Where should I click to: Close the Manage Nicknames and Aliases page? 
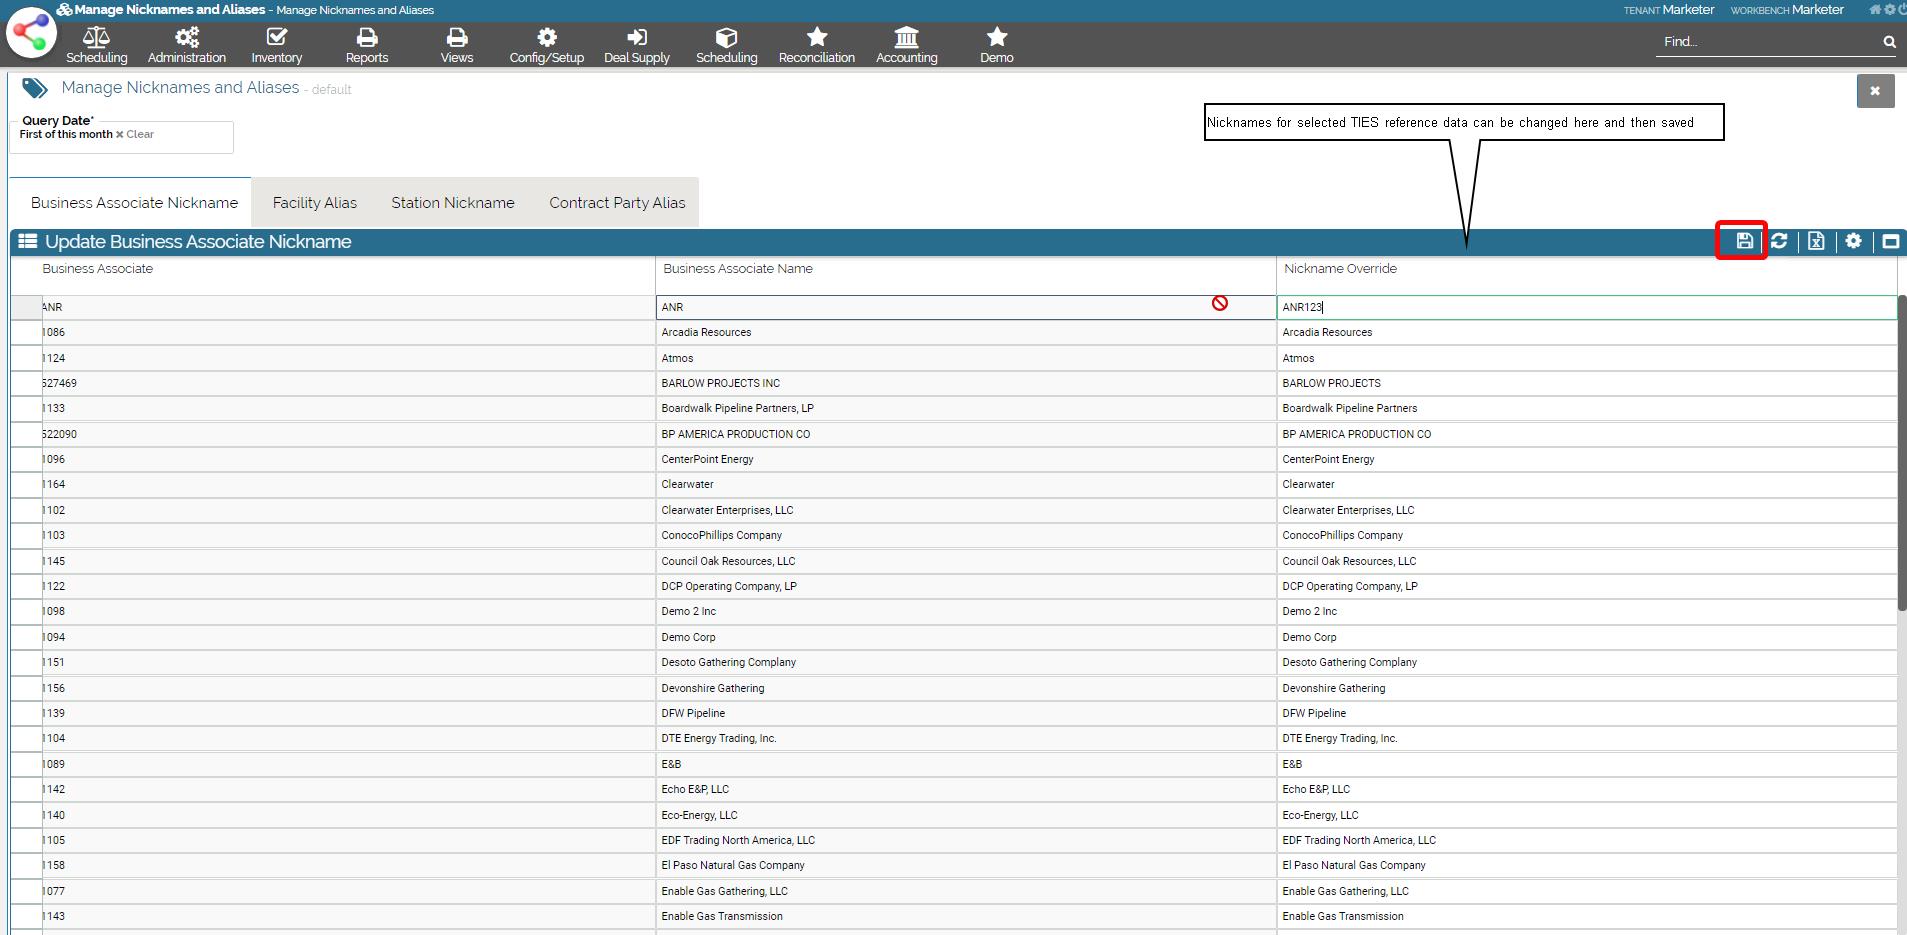1875,91
